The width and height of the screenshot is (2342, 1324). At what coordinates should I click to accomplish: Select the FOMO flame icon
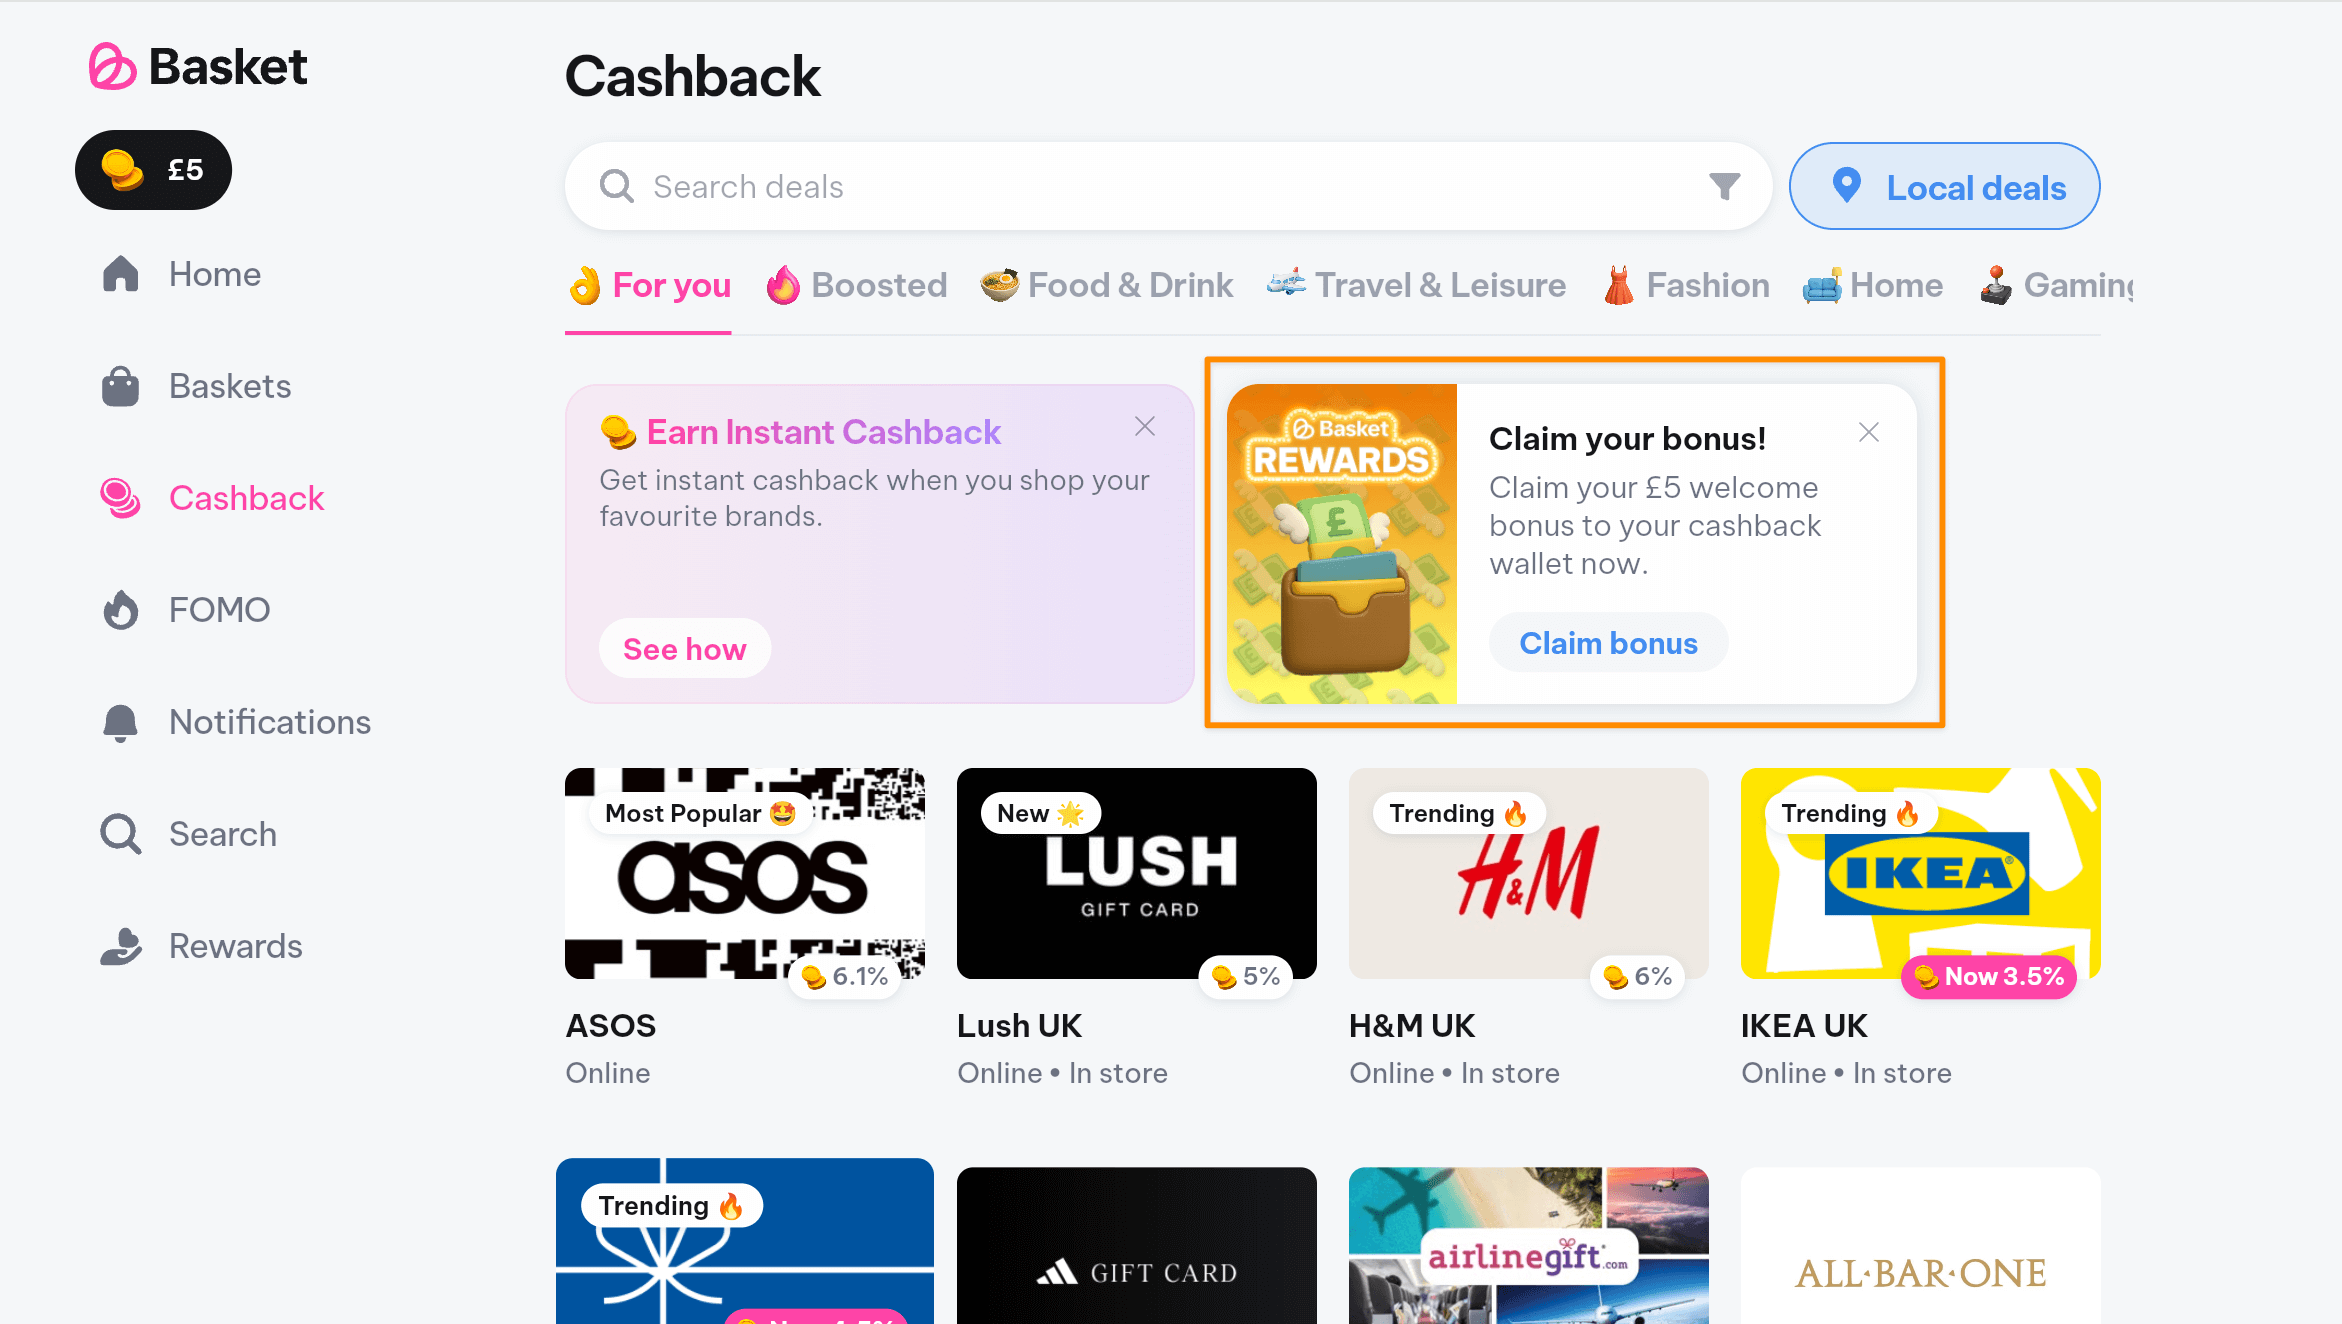121,610
